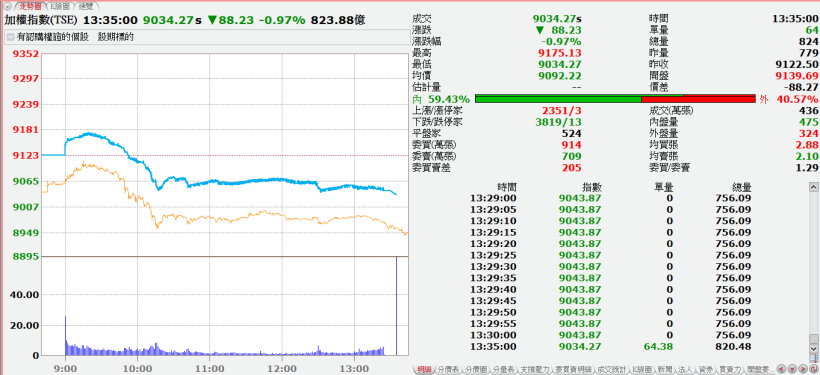Click the 13:29:30 detail row
820x375 pixels.
click(x=611, y=267)
